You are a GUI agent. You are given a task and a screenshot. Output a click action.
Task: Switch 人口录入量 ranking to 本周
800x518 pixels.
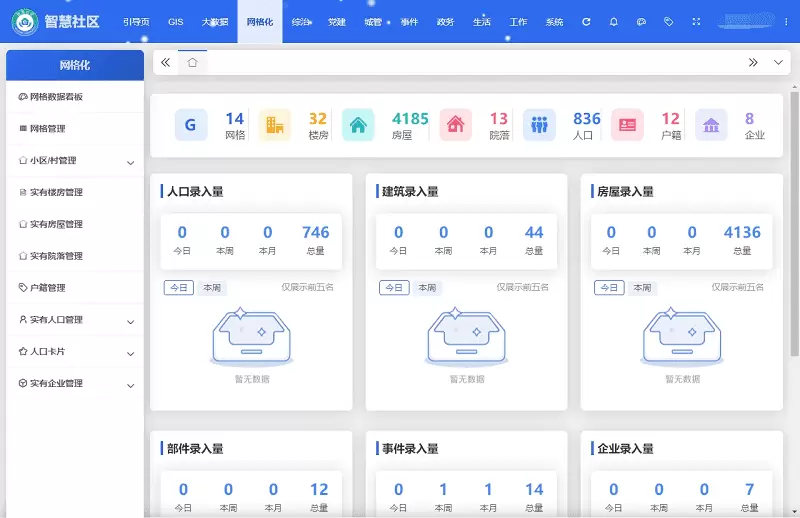tap(211, 288)
